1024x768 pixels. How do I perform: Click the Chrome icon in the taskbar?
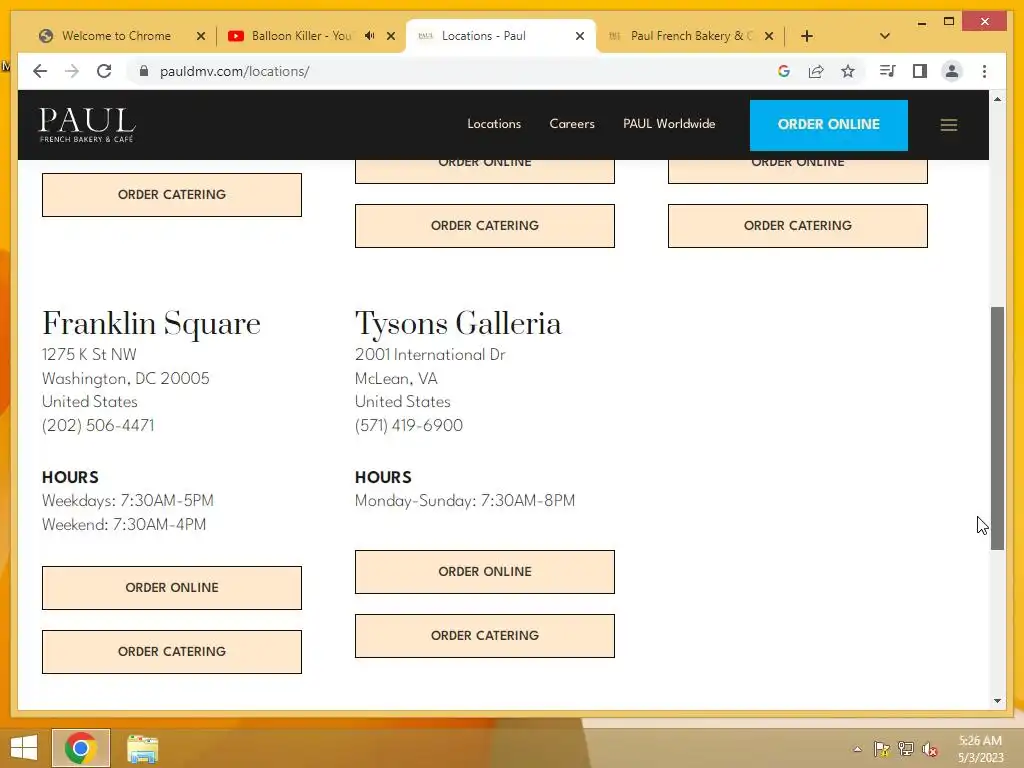click(81, 748)
